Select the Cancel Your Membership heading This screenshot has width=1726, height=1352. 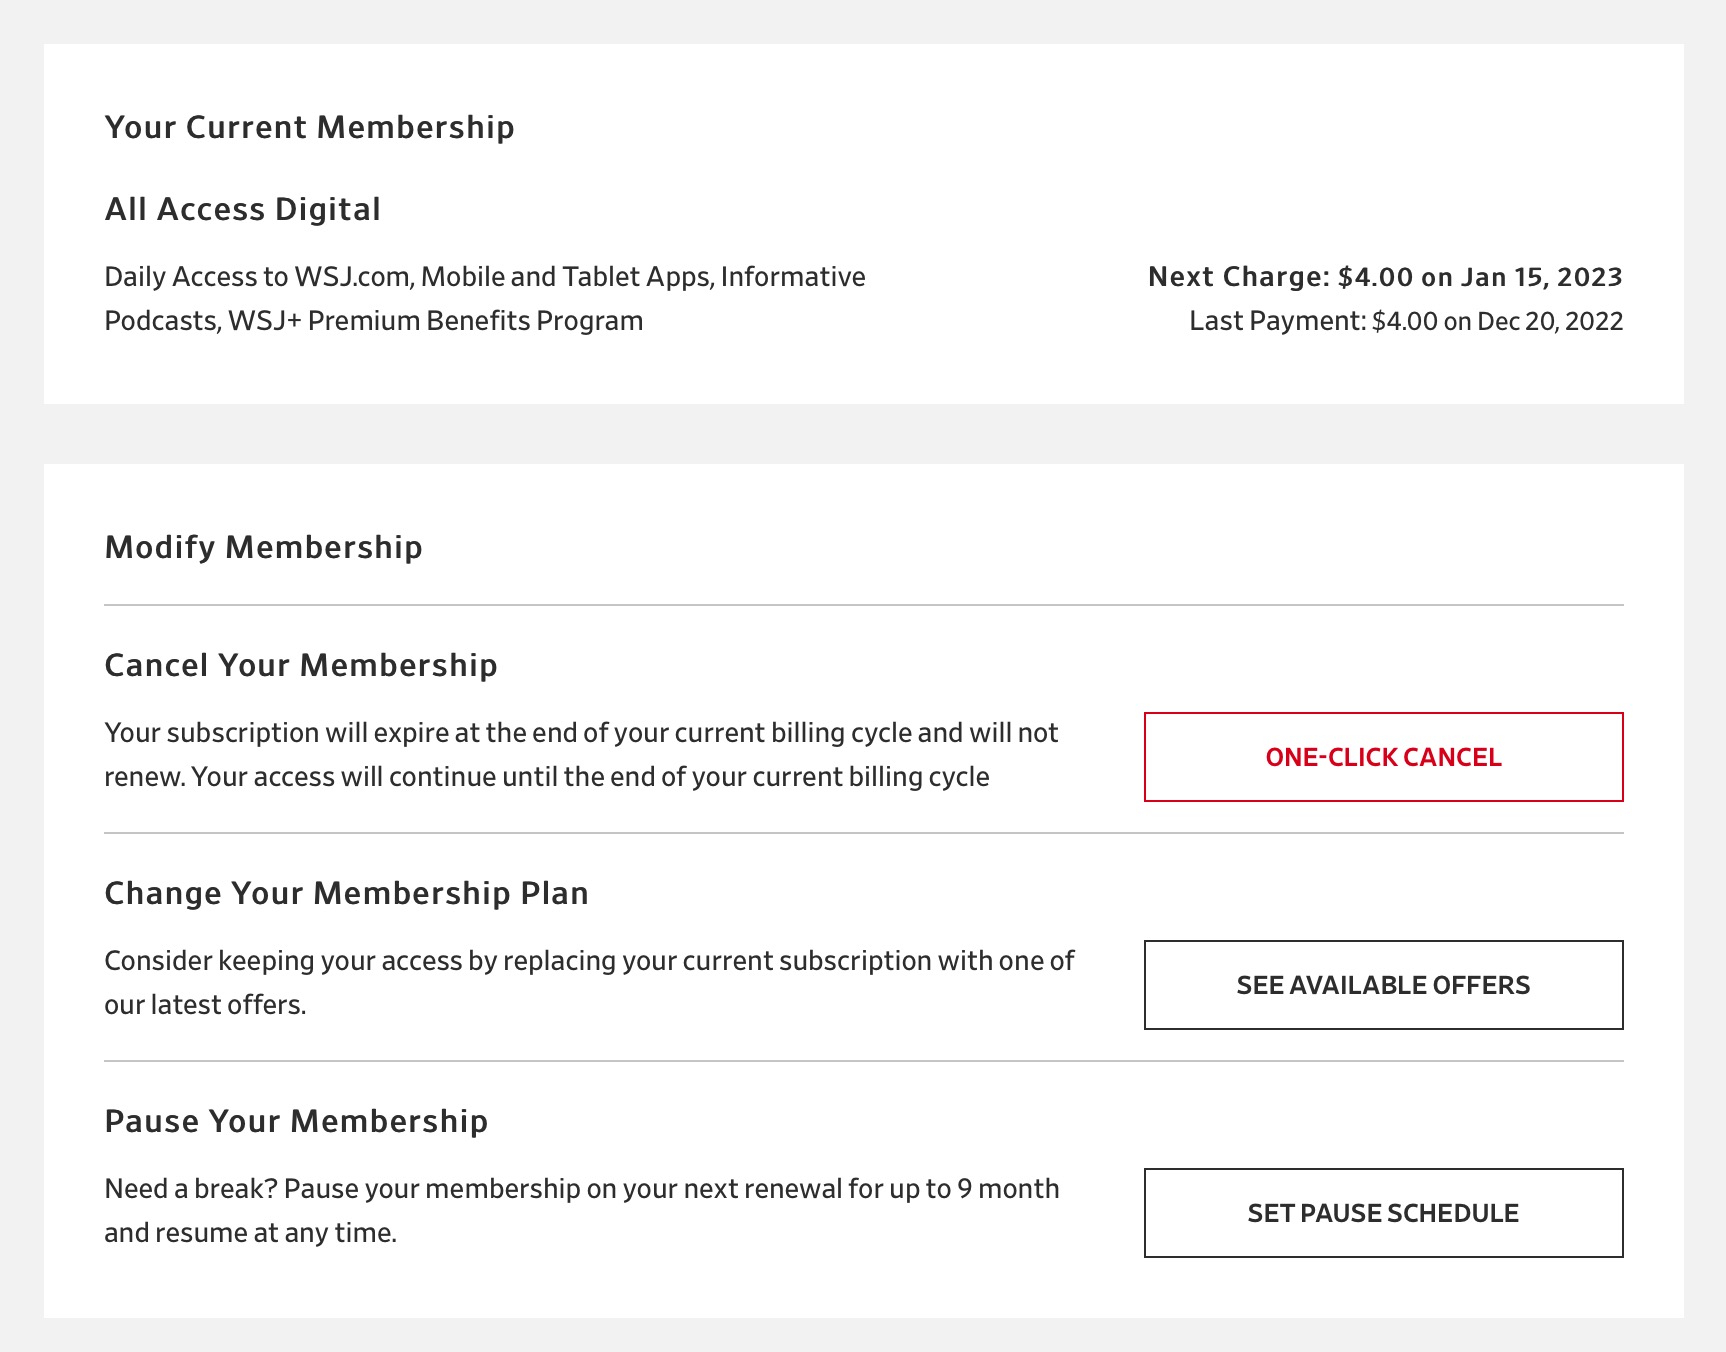point(301,665)
